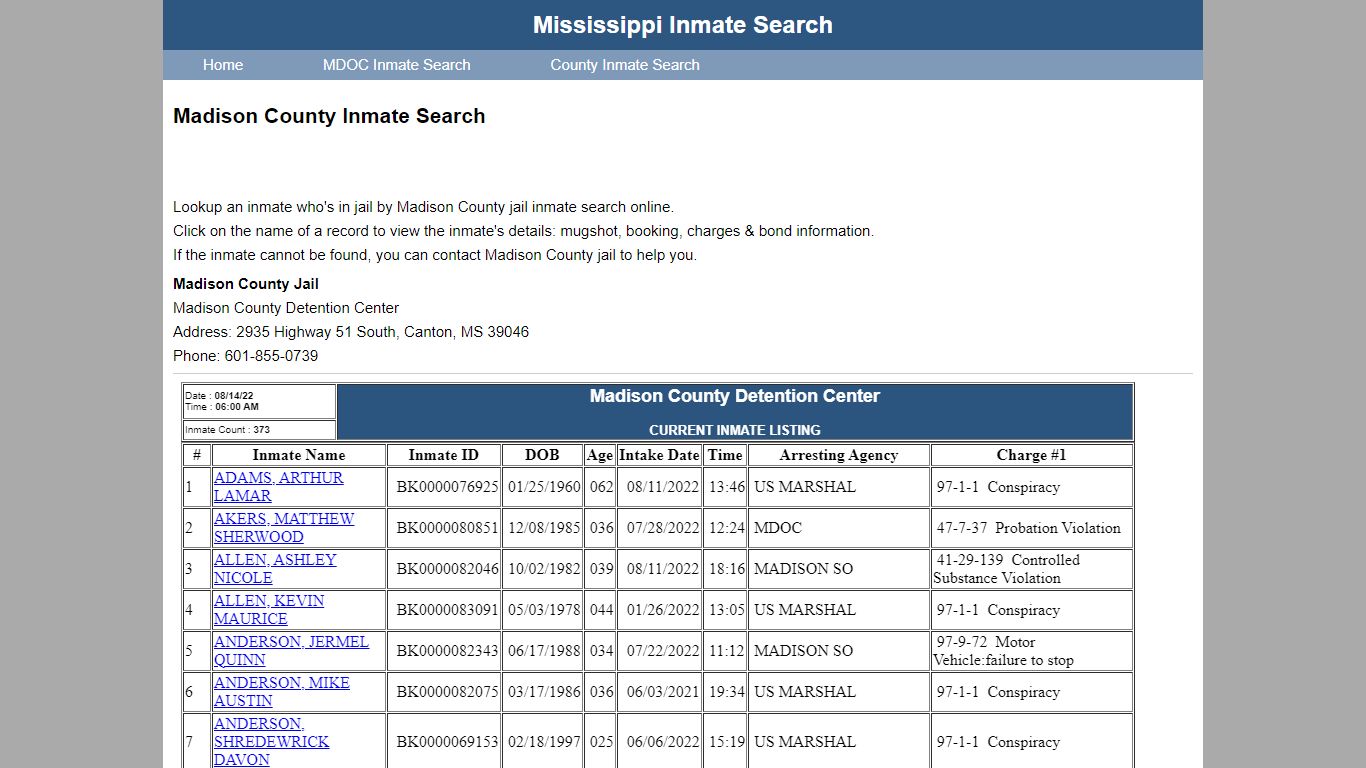Click Madison County Detention Center table title
The height and width of the screenshot is (768, 1366).
coord(735,396)
